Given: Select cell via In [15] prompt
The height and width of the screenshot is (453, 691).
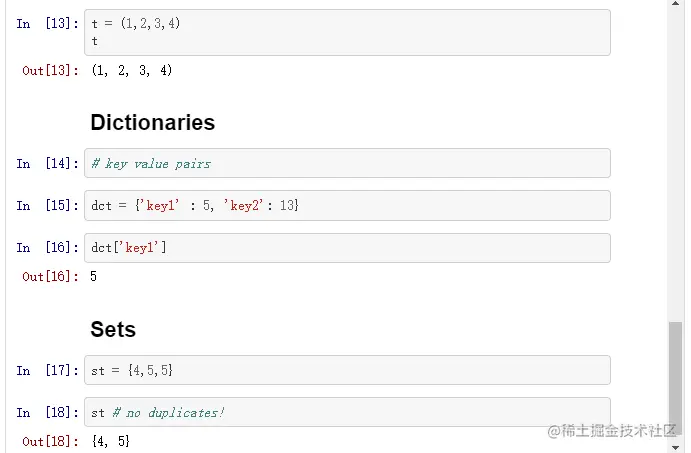Looking at the screenshot, I should [47, 205].
